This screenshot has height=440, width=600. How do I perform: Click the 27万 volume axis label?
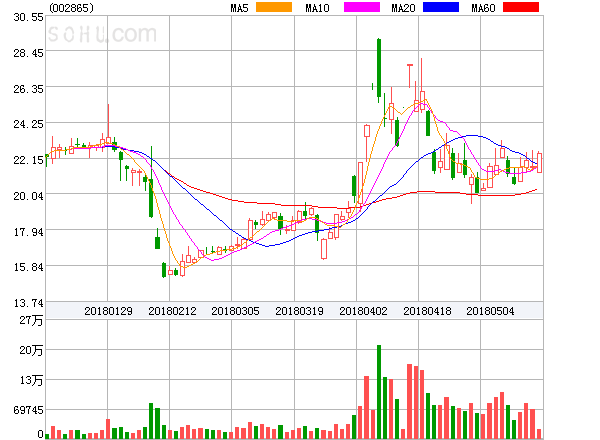(x=31, y=320)
